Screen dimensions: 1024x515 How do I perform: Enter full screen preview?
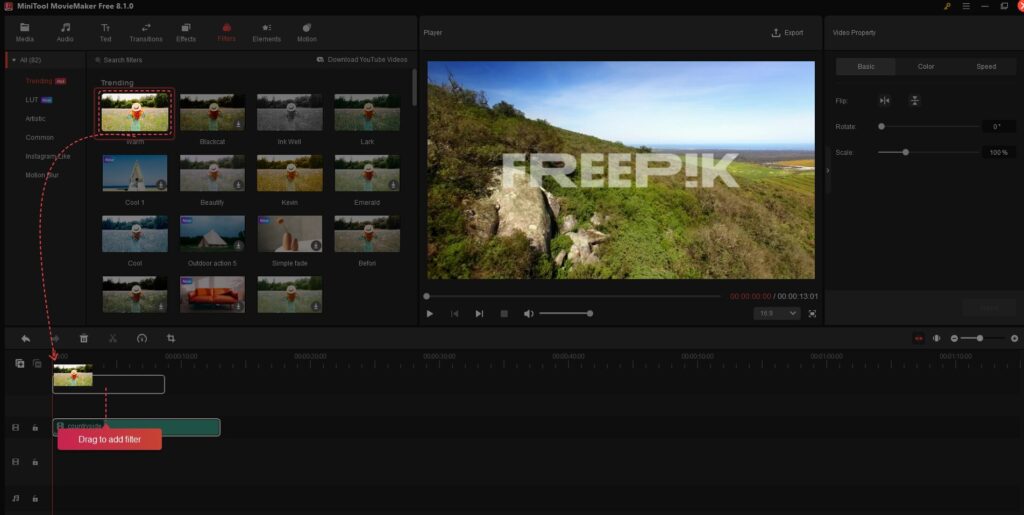click(812, 314)
